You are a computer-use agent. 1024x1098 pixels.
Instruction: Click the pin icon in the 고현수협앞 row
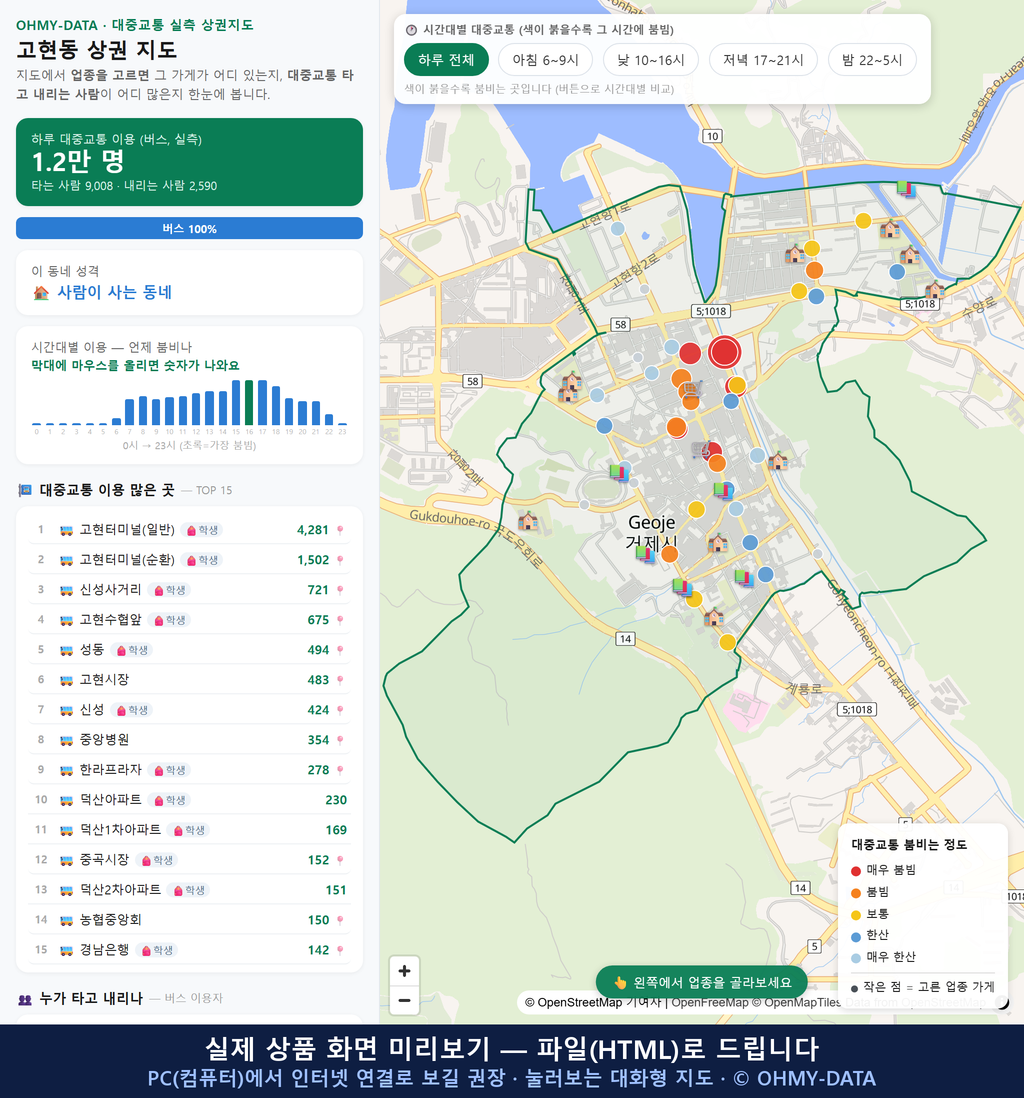340,620
